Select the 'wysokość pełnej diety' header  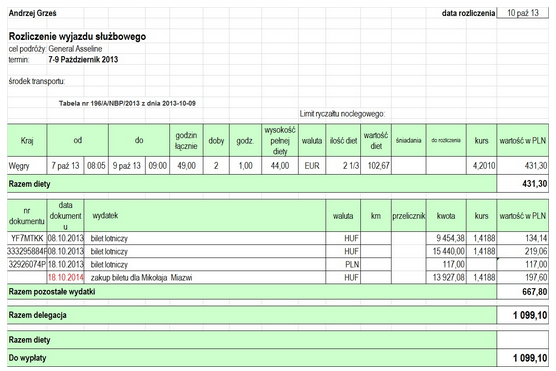[x=280, y=140]
